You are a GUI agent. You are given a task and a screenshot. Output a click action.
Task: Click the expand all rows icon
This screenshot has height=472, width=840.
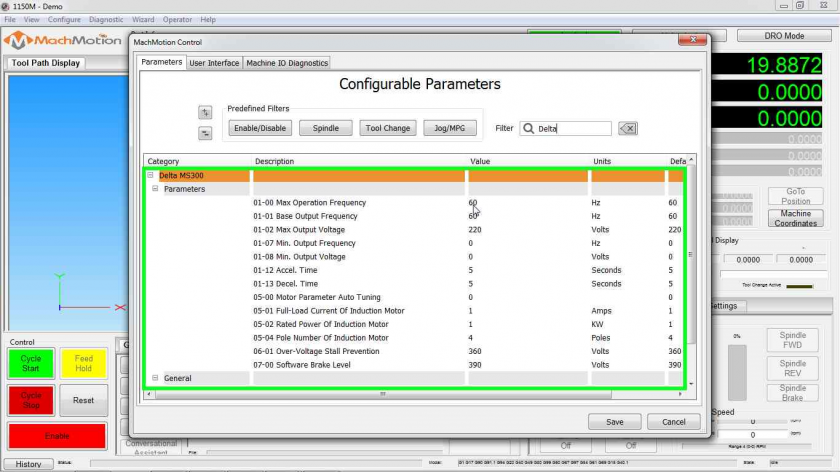[205, 113]
